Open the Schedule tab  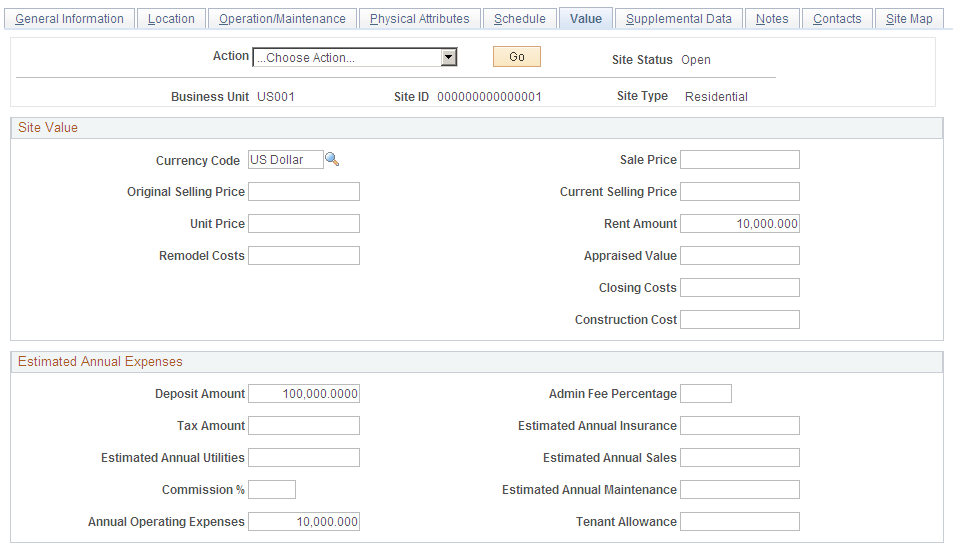pyautogui.click(x=520, y=19)
